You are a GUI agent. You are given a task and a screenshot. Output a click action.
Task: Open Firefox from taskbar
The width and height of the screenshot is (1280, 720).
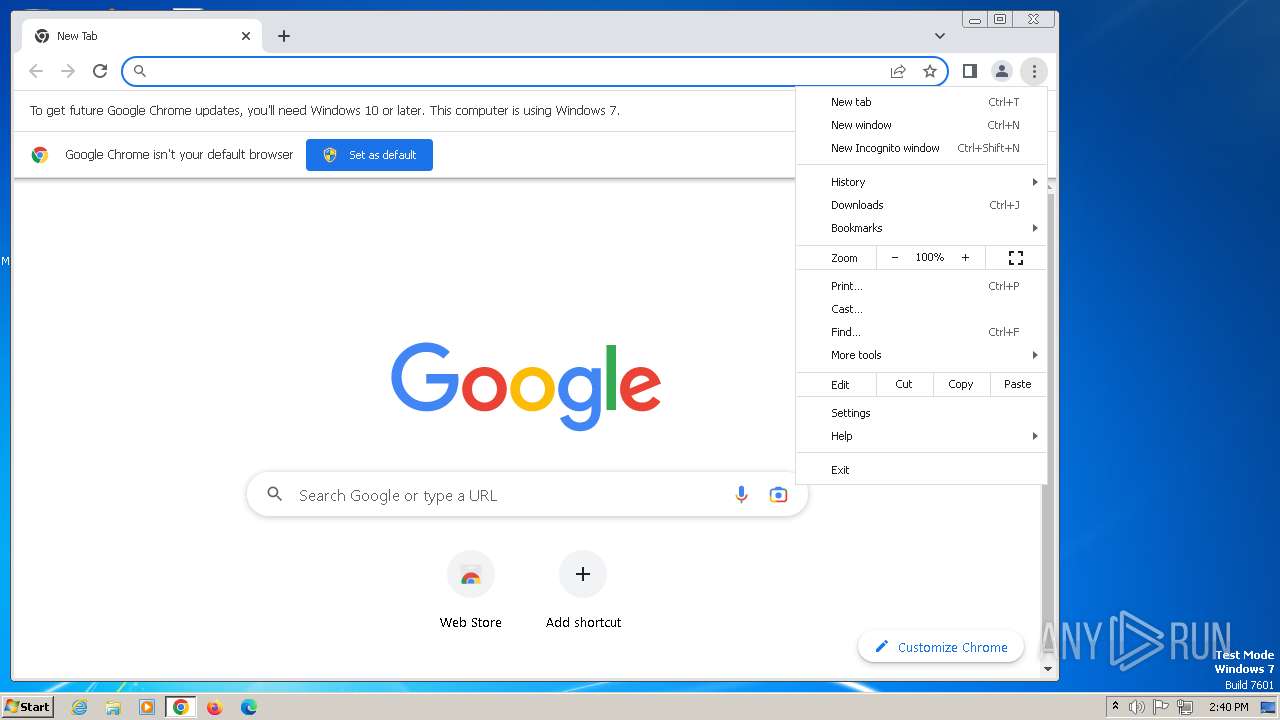tap(214, 707)
